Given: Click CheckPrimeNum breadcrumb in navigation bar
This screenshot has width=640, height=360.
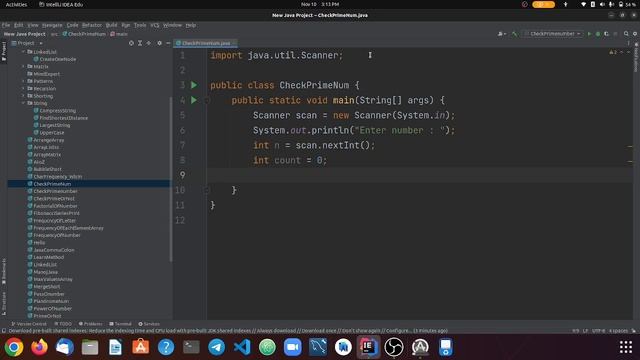Looking at the screenshot, I should click(x=84, y=34).
